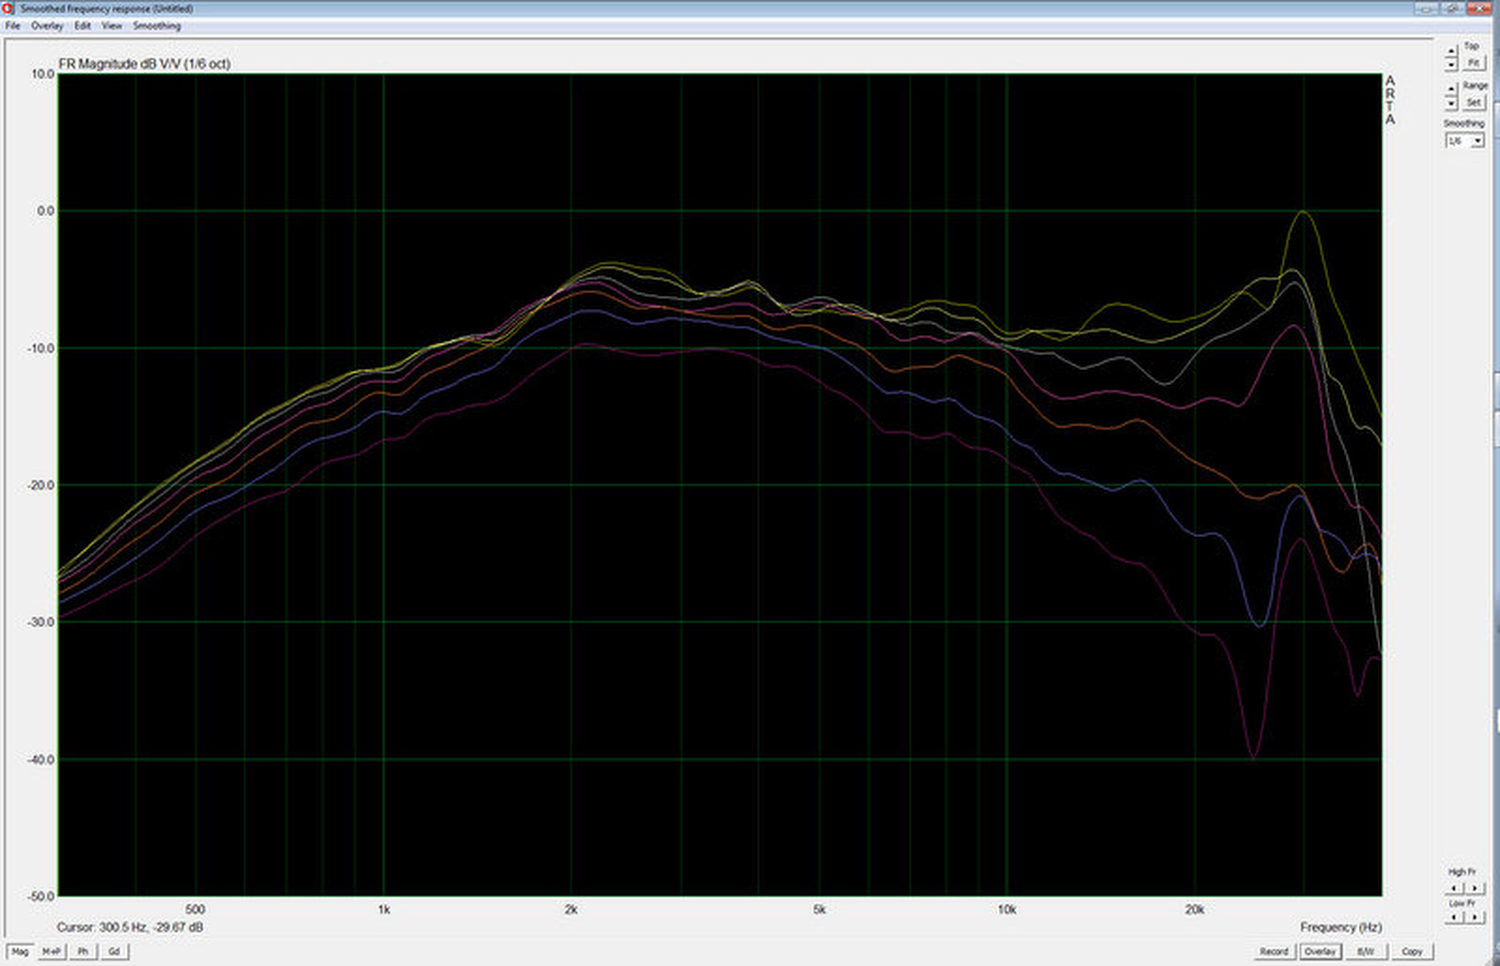Click the Fit button
The width and height of the screenshot is (1500, 966).
click(x=1474, y=63)
